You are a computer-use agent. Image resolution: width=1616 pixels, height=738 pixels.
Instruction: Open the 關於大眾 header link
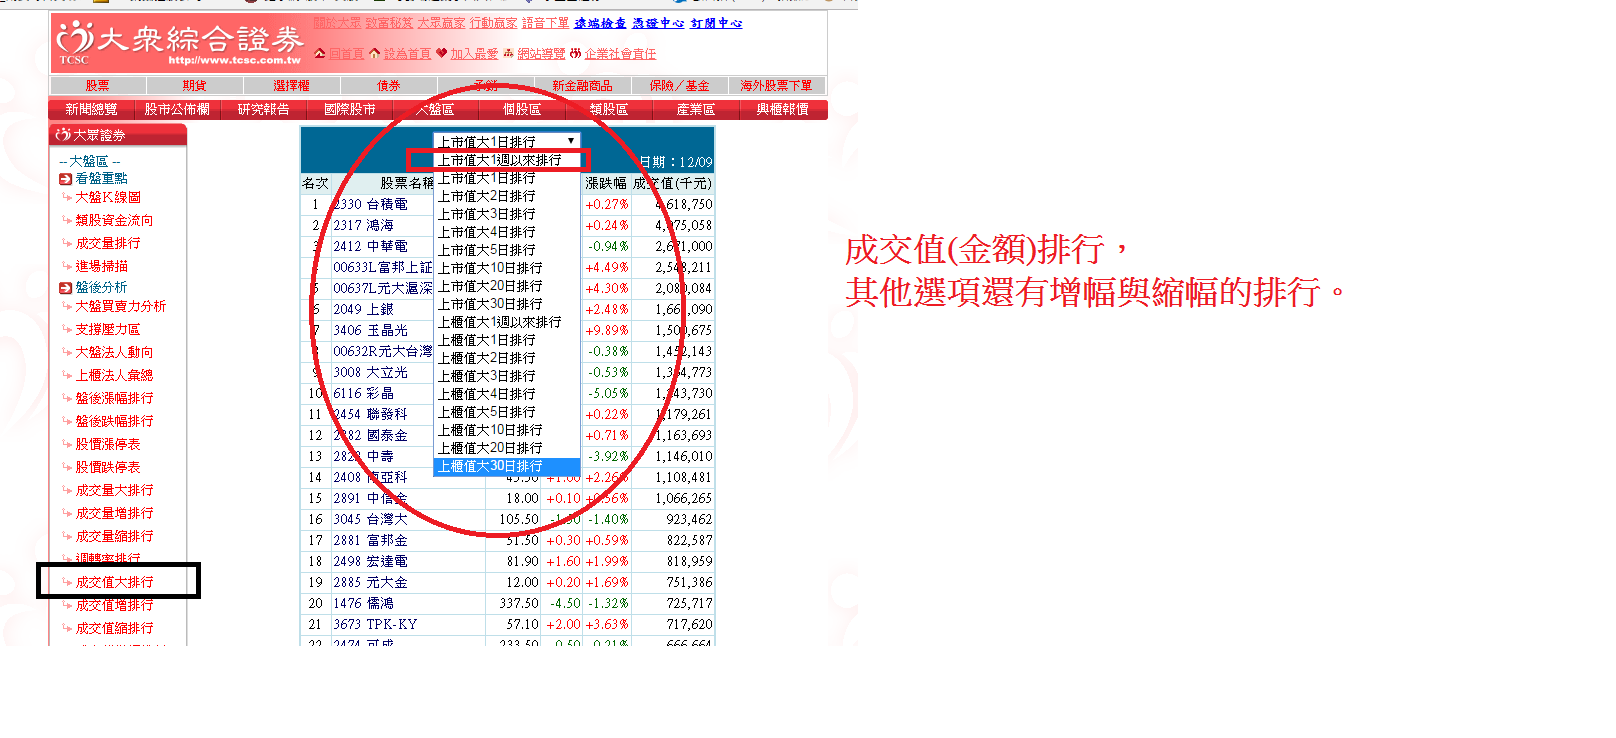pyautogui.click(x=337, y=23)
